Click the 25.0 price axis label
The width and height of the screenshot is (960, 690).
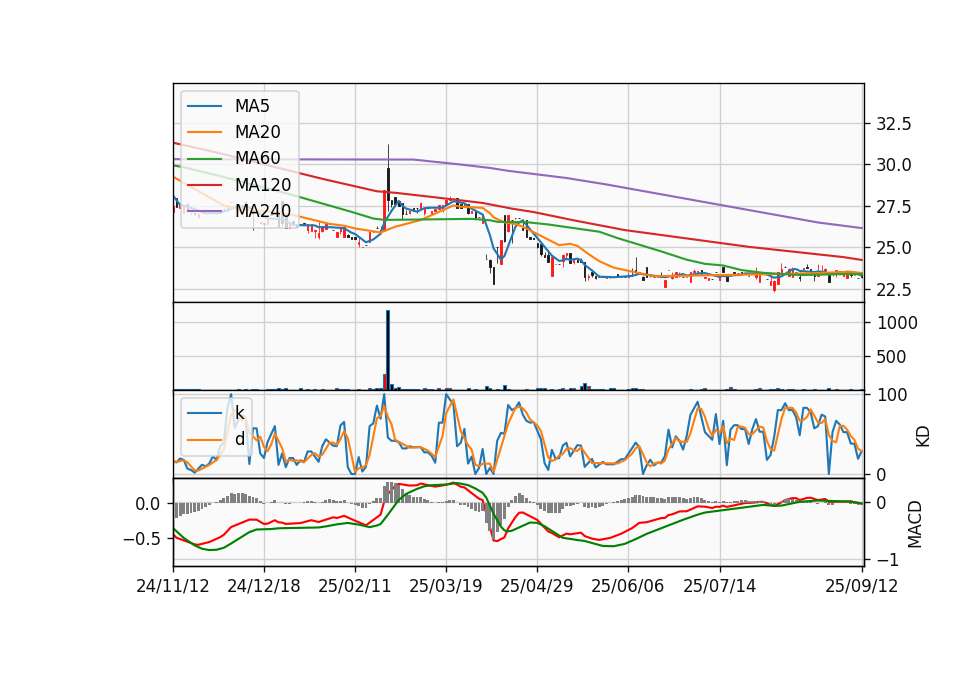pos(894,249)
